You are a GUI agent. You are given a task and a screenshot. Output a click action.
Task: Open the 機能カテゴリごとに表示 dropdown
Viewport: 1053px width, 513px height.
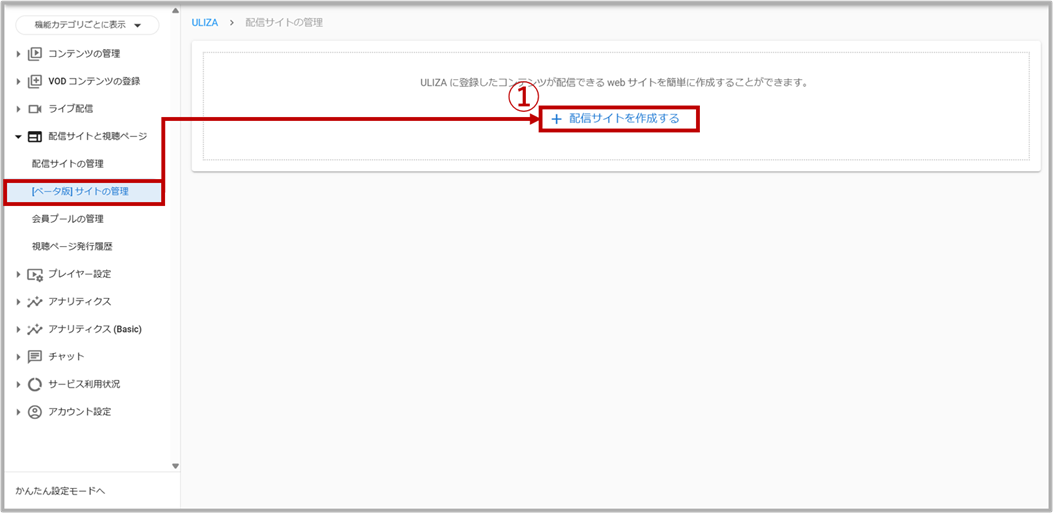click(x=87, y=26)
